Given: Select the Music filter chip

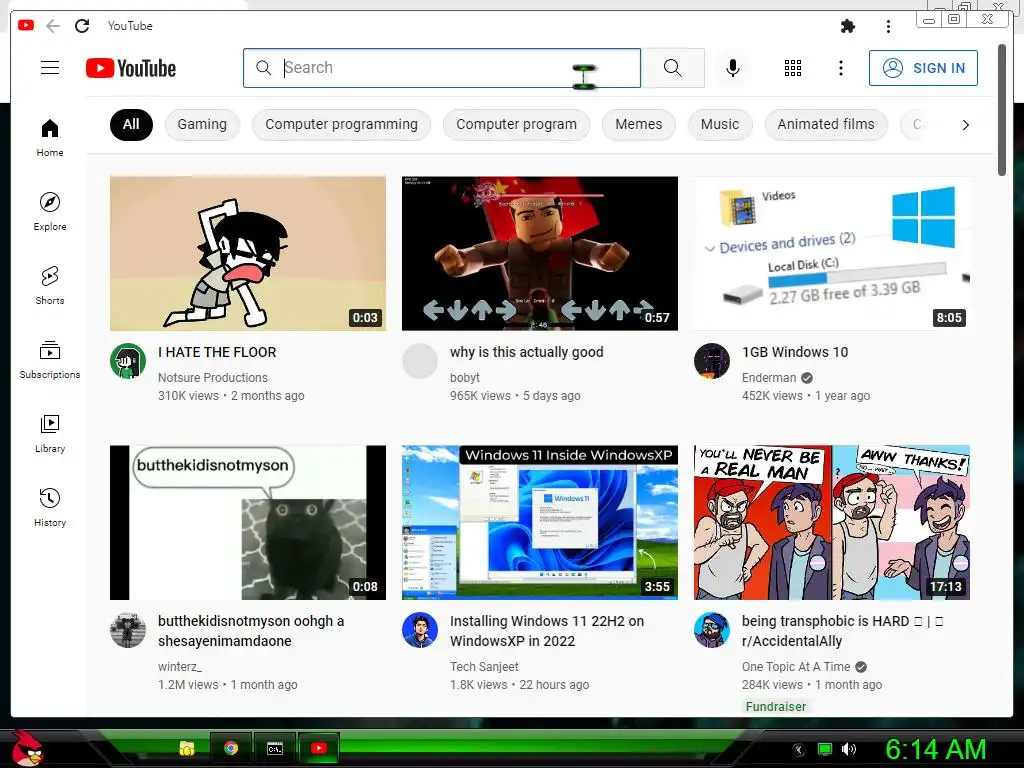Looking at the screenshot, I should [720, 124].
